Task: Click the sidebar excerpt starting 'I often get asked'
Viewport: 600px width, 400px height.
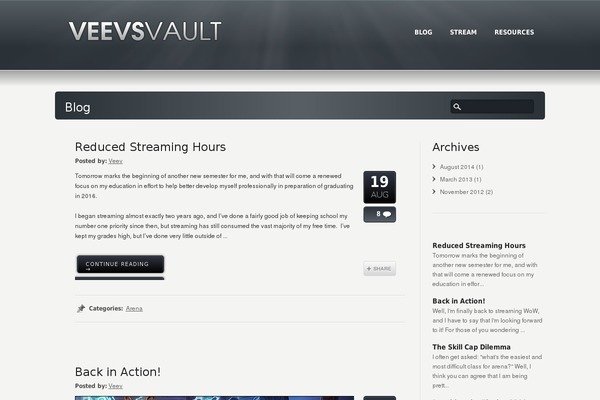Action: (x=487, y=371)
